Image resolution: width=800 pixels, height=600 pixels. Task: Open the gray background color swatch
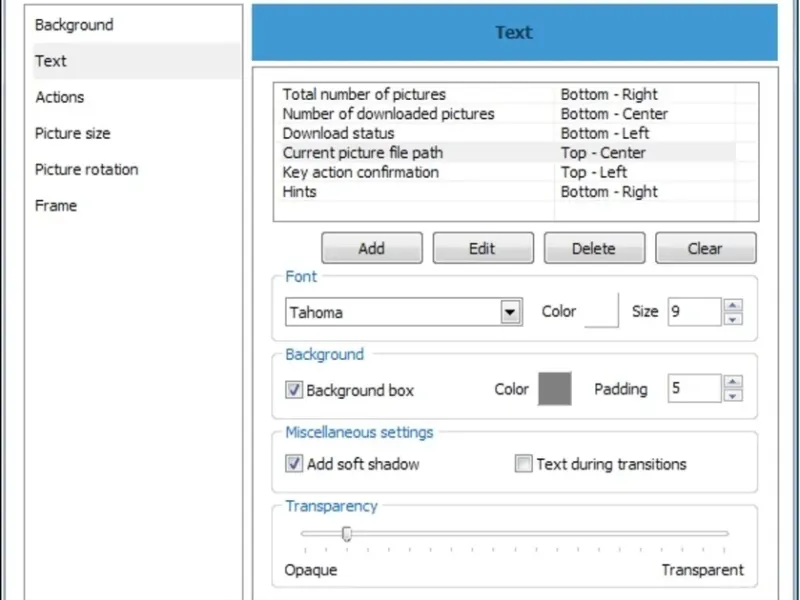click(x=555, y=389)
